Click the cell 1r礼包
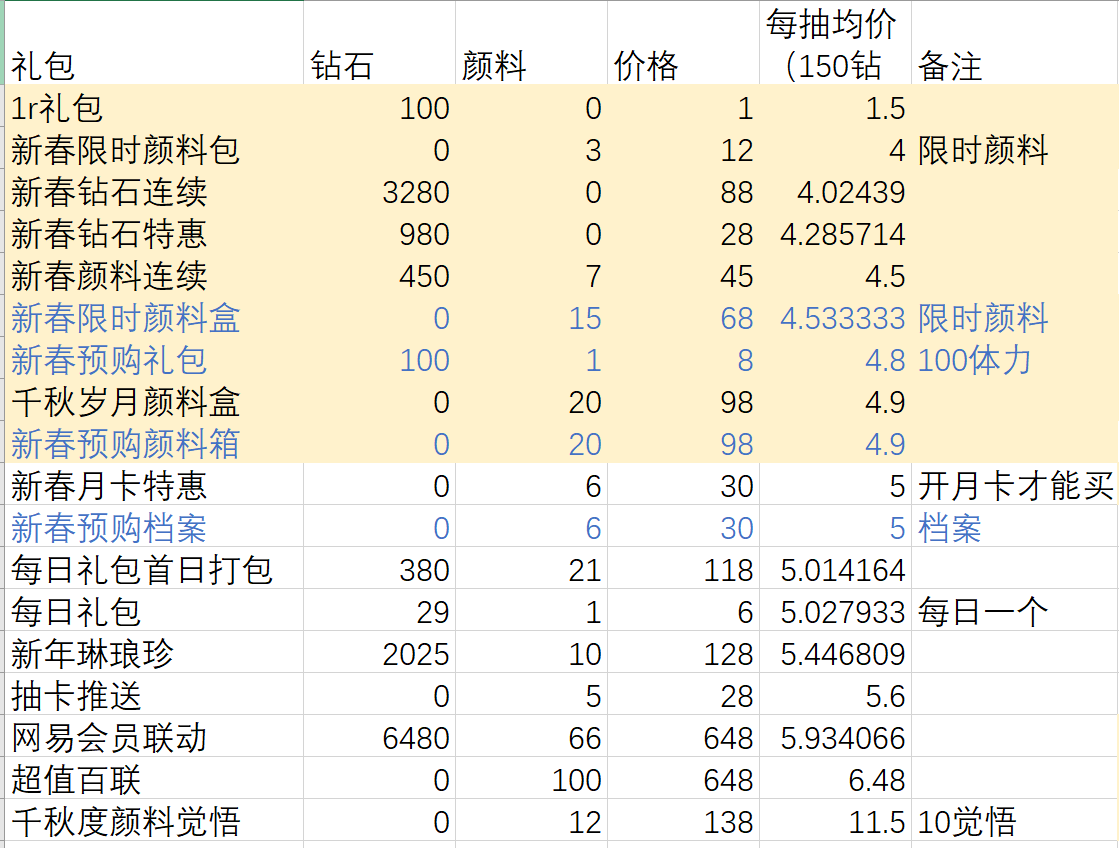The image size is (1119, 848). coord(153,106)
